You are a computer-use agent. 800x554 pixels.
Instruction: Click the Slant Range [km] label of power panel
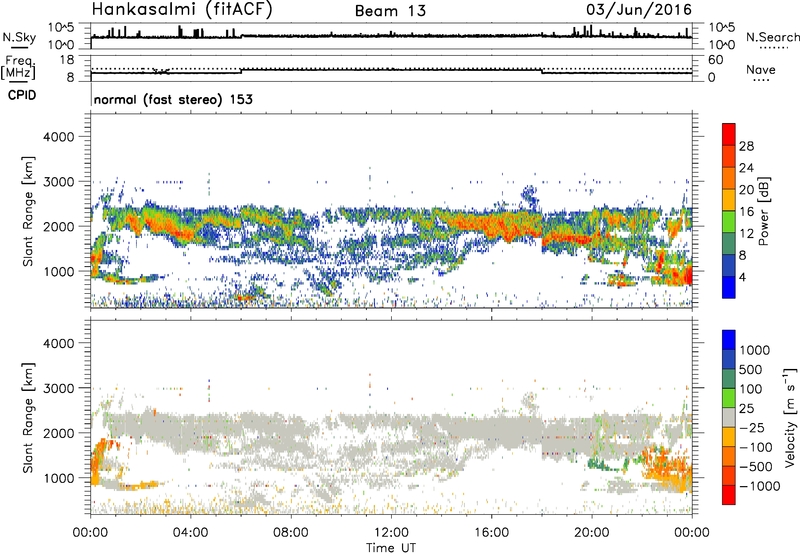pyautogui.click(x=28, y=211)
